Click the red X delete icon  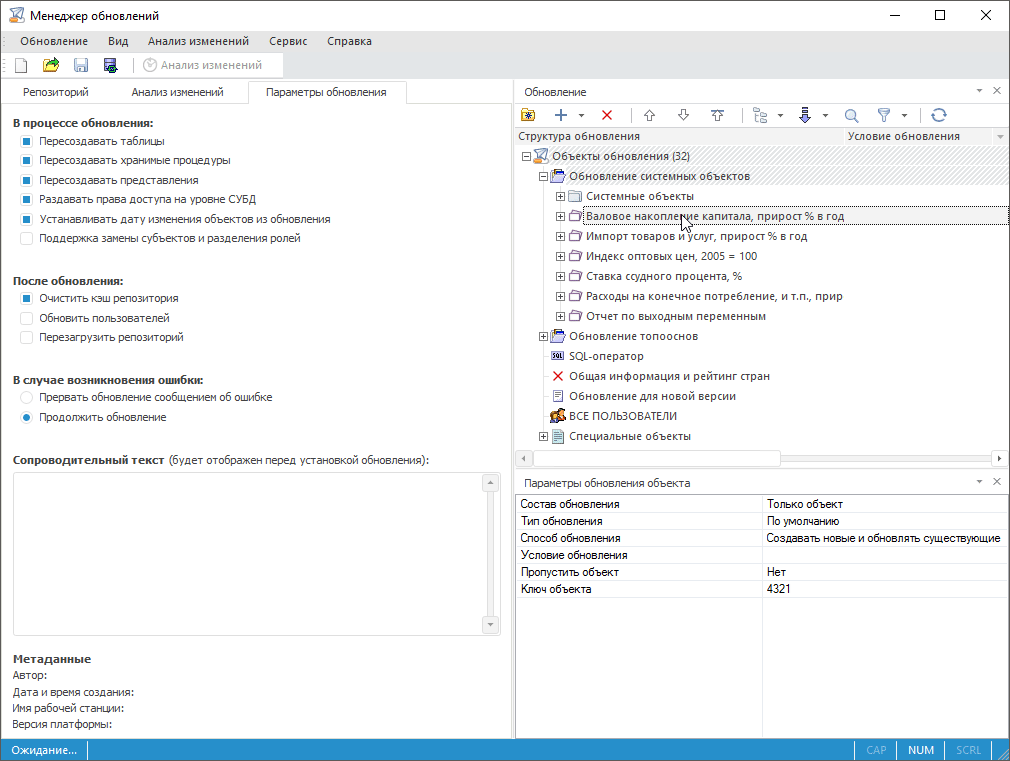(607, 115)
